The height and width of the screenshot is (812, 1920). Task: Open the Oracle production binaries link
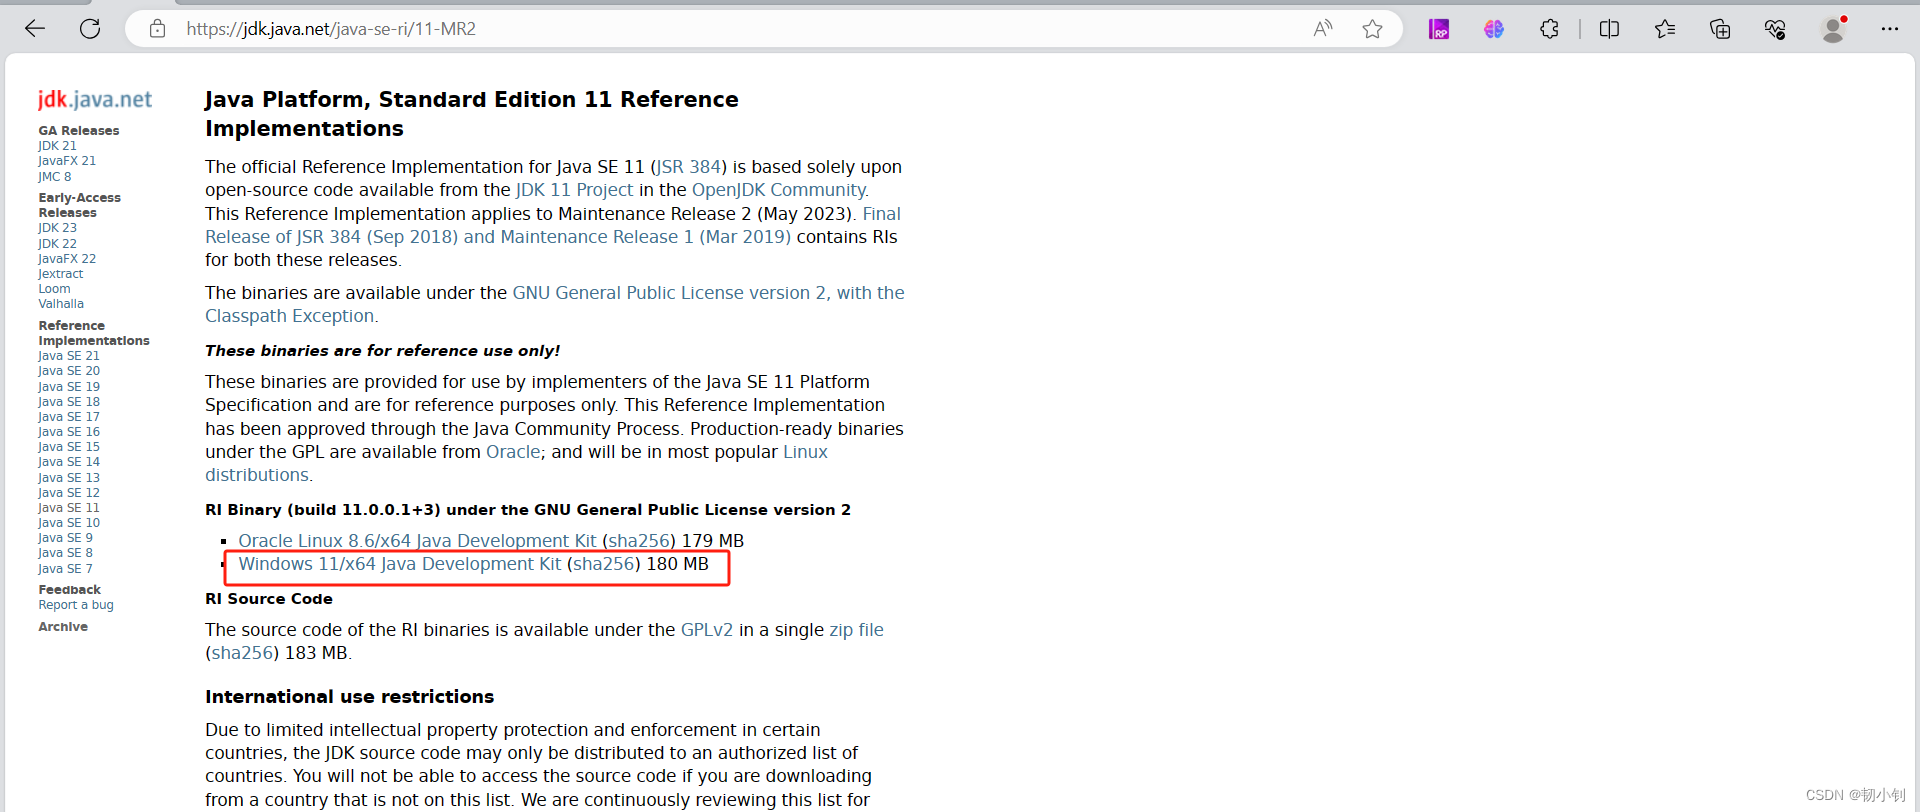(x=513, y=452)
